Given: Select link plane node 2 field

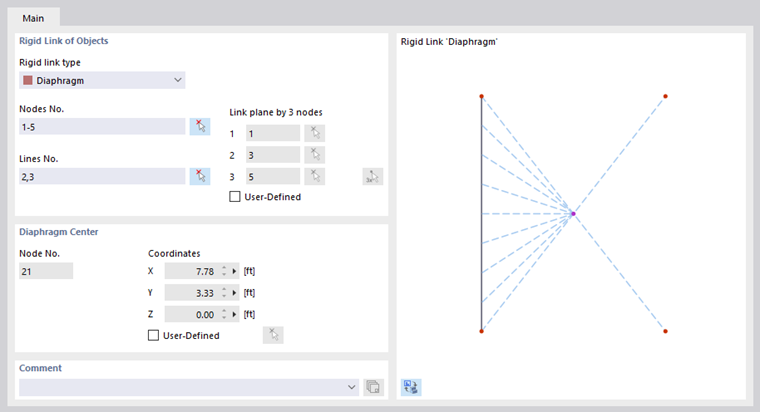Looking at the screenshot, I should tap(273, 155).
